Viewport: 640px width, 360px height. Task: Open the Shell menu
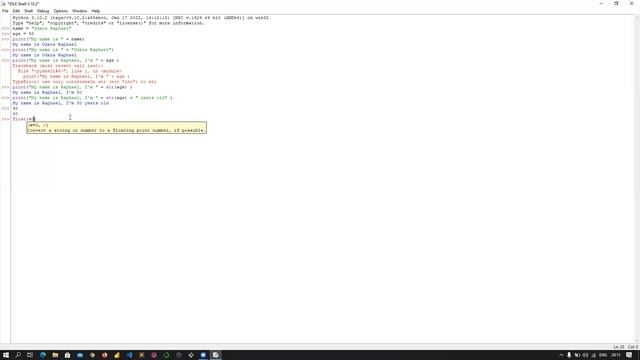[28, 11]
